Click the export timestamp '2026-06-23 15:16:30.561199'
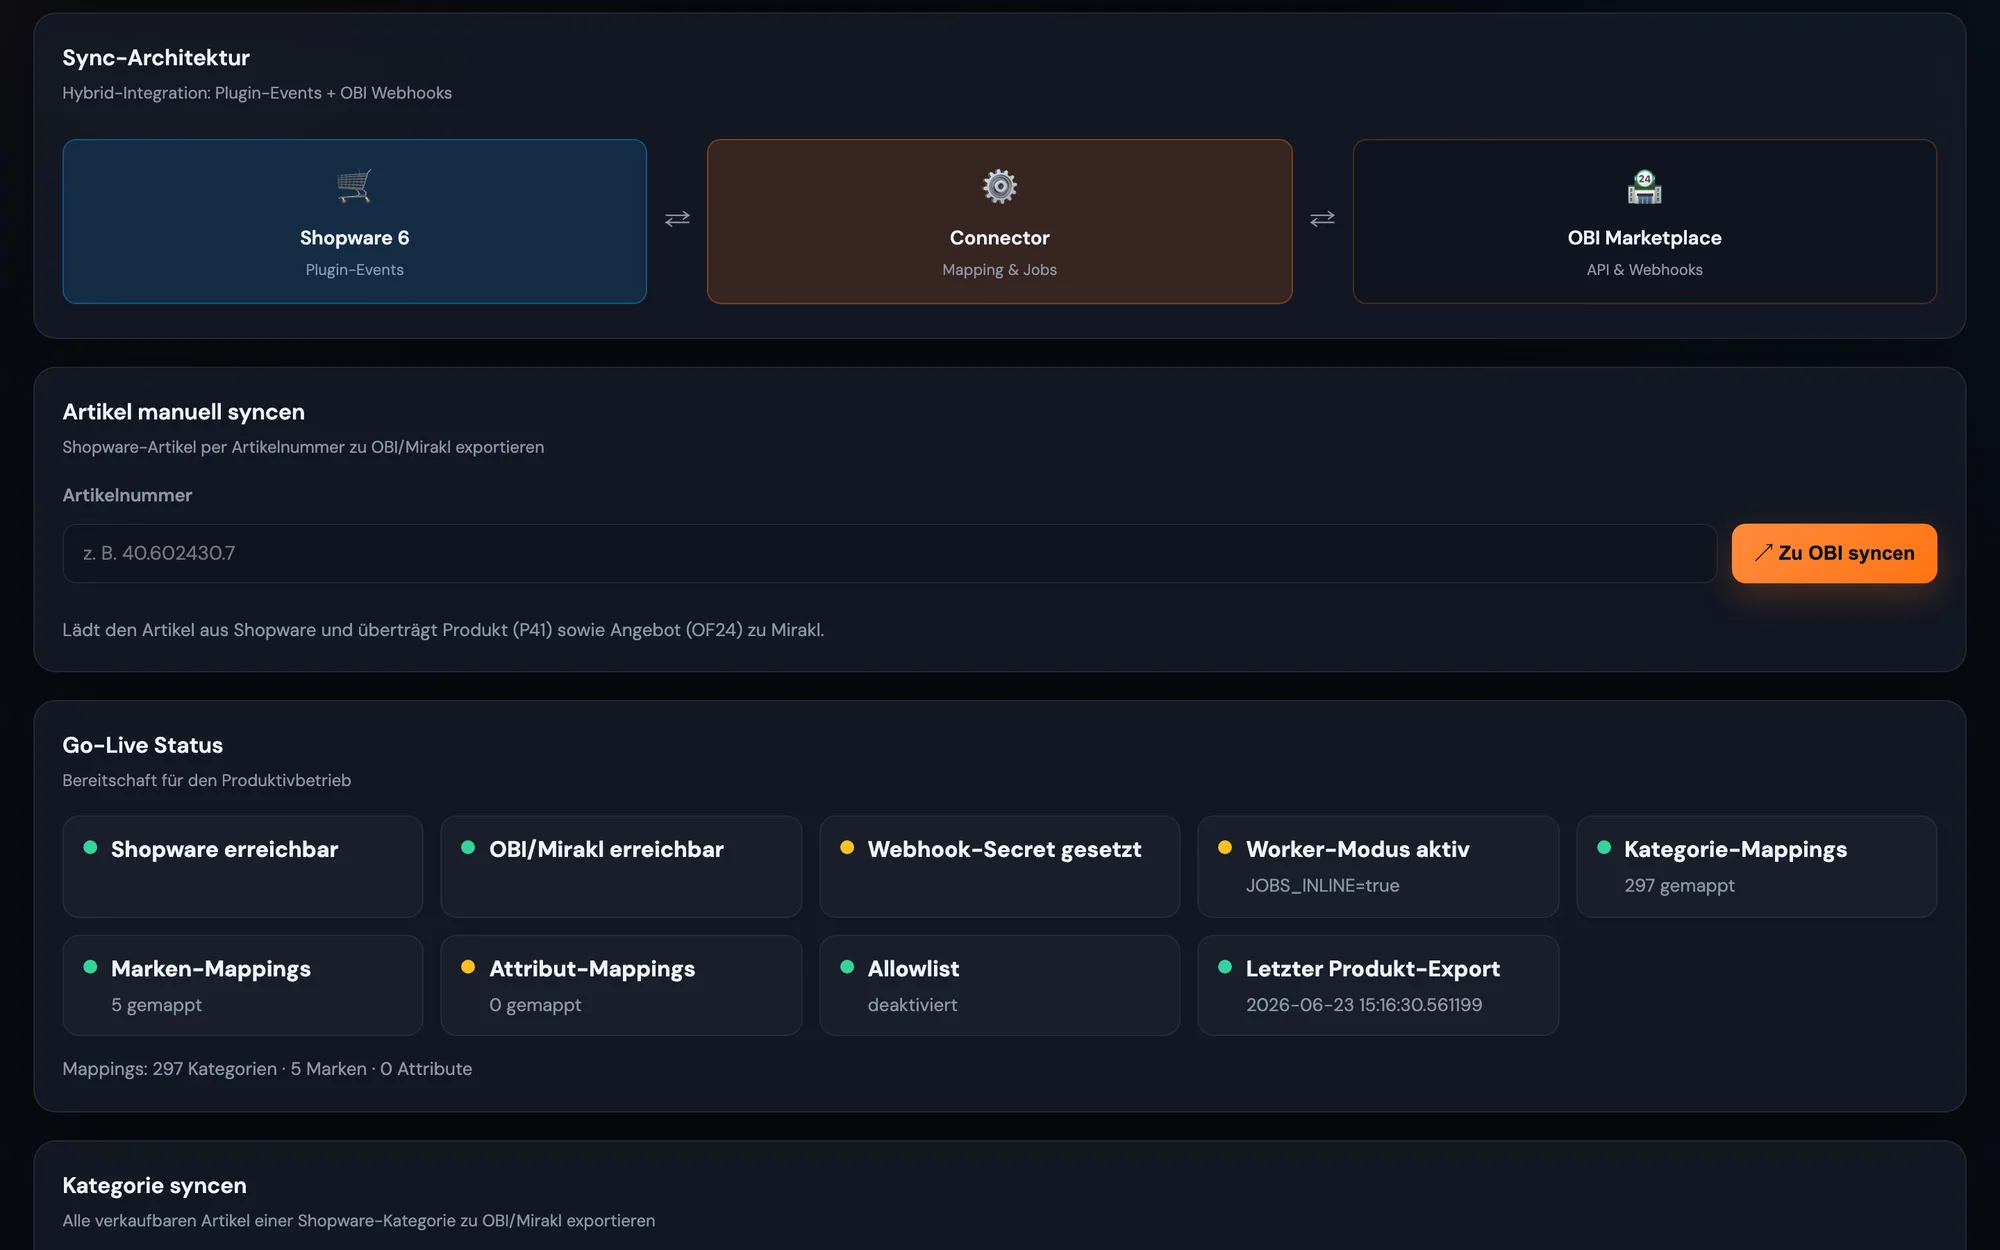The height and width of the screenshot is (1250, 2000). (x=1364, y=1005)
